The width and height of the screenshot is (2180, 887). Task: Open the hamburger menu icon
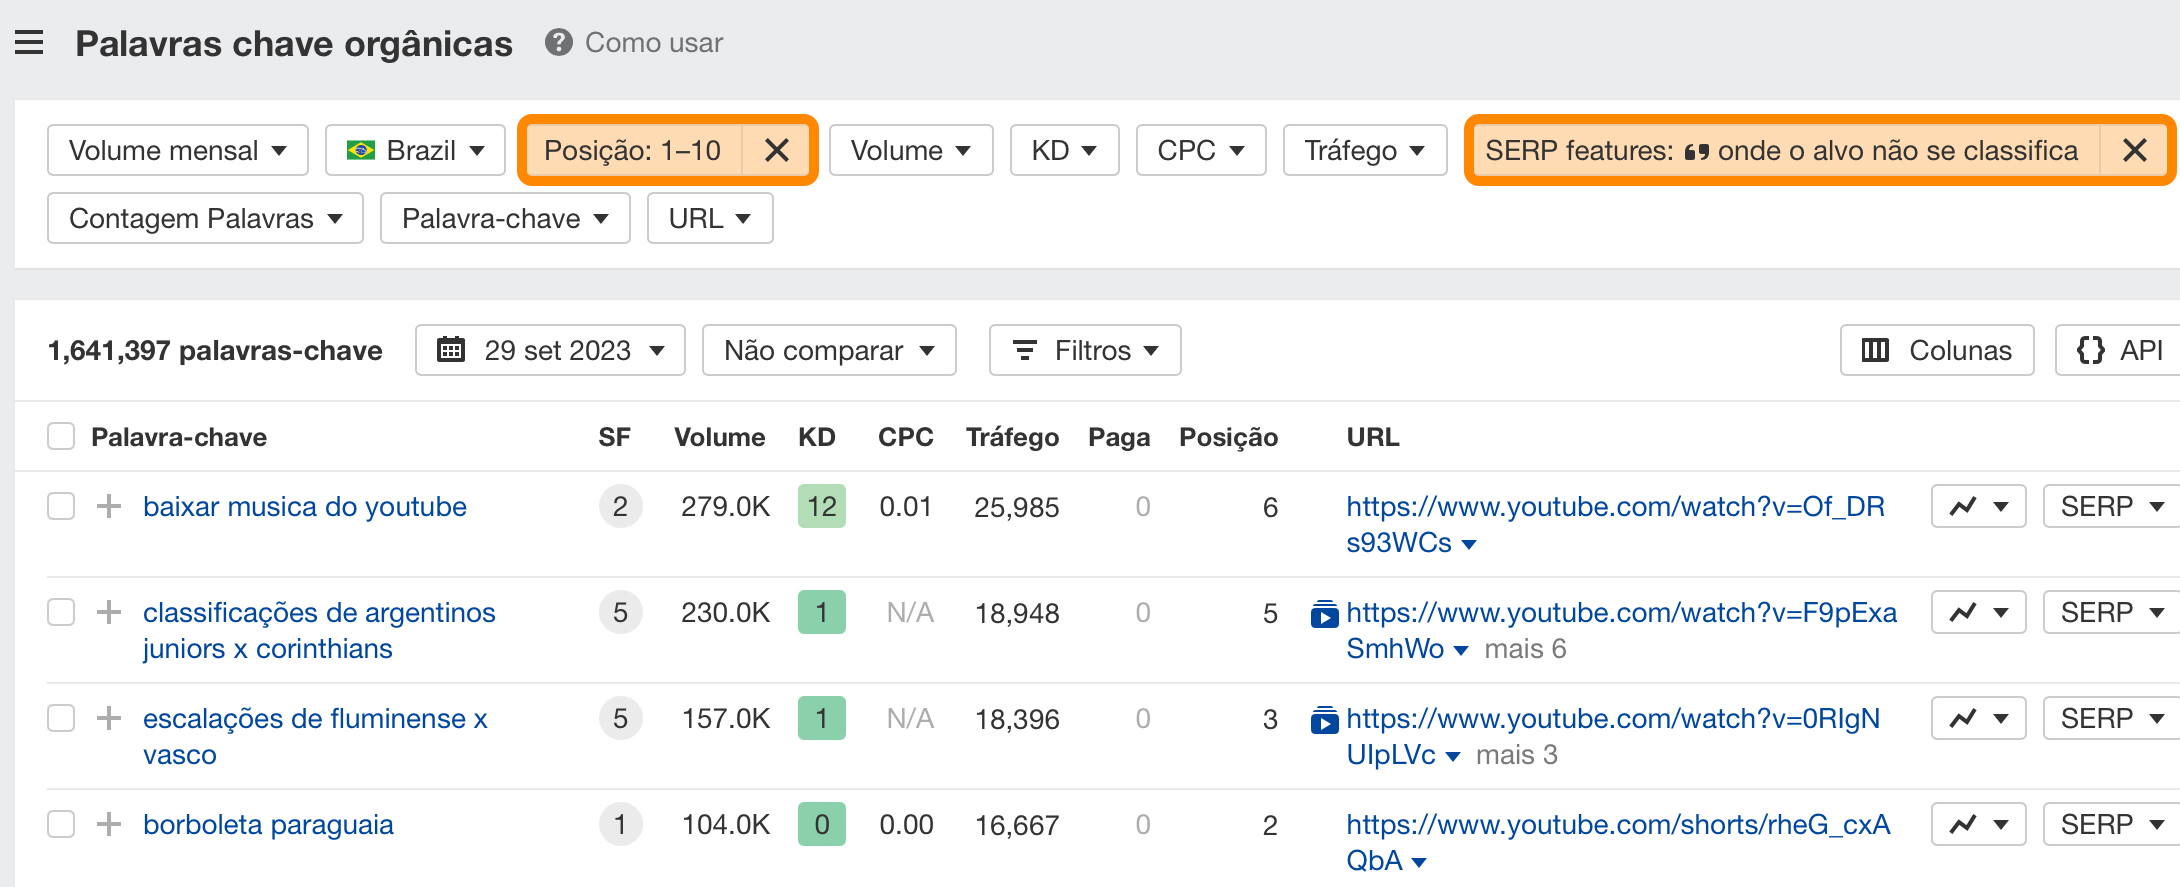[x=29, y=43]
